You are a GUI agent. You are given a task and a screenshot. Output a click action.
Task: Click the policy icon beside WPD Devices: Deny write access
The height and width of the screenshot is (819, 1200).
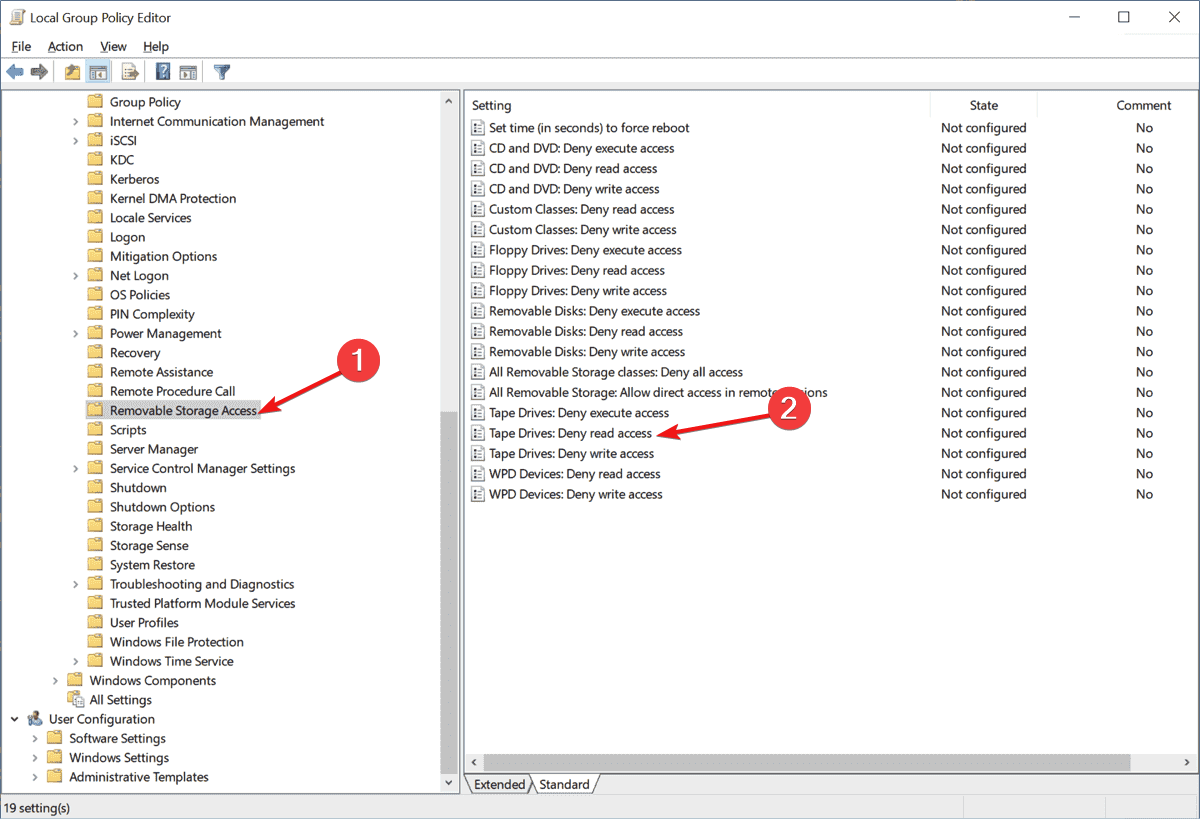coord(478,494)
